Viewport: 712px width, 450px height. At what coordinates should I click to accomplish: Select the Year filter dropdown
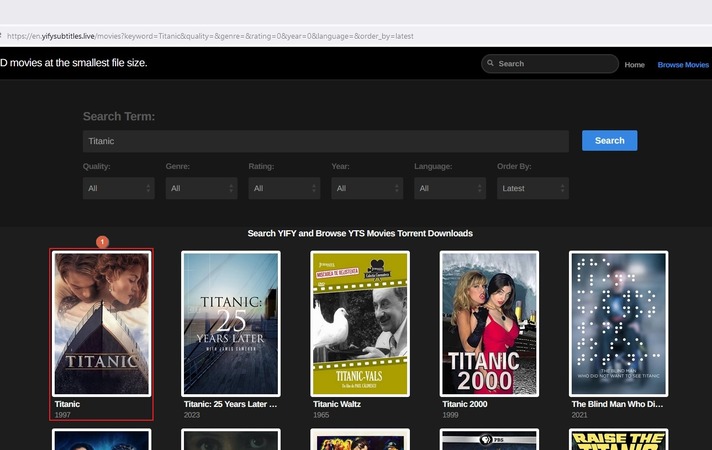368,188
